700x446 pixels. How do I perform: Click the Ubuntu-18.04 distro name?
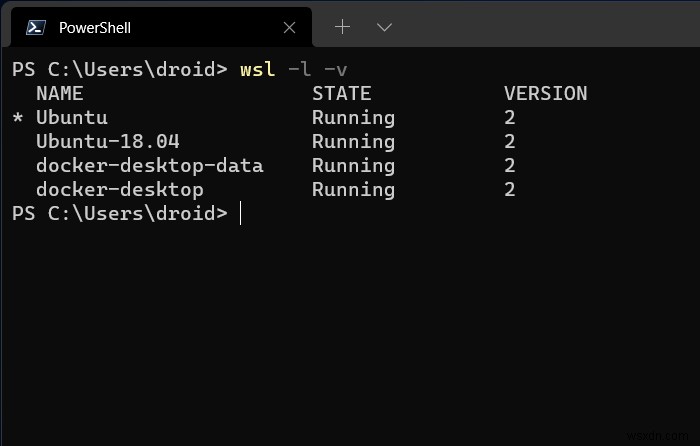(x=107, y=141)
